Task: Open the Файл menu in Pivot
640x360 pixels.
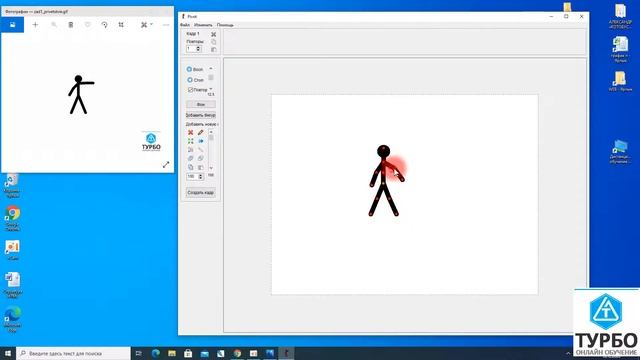Action: (185, 25)
